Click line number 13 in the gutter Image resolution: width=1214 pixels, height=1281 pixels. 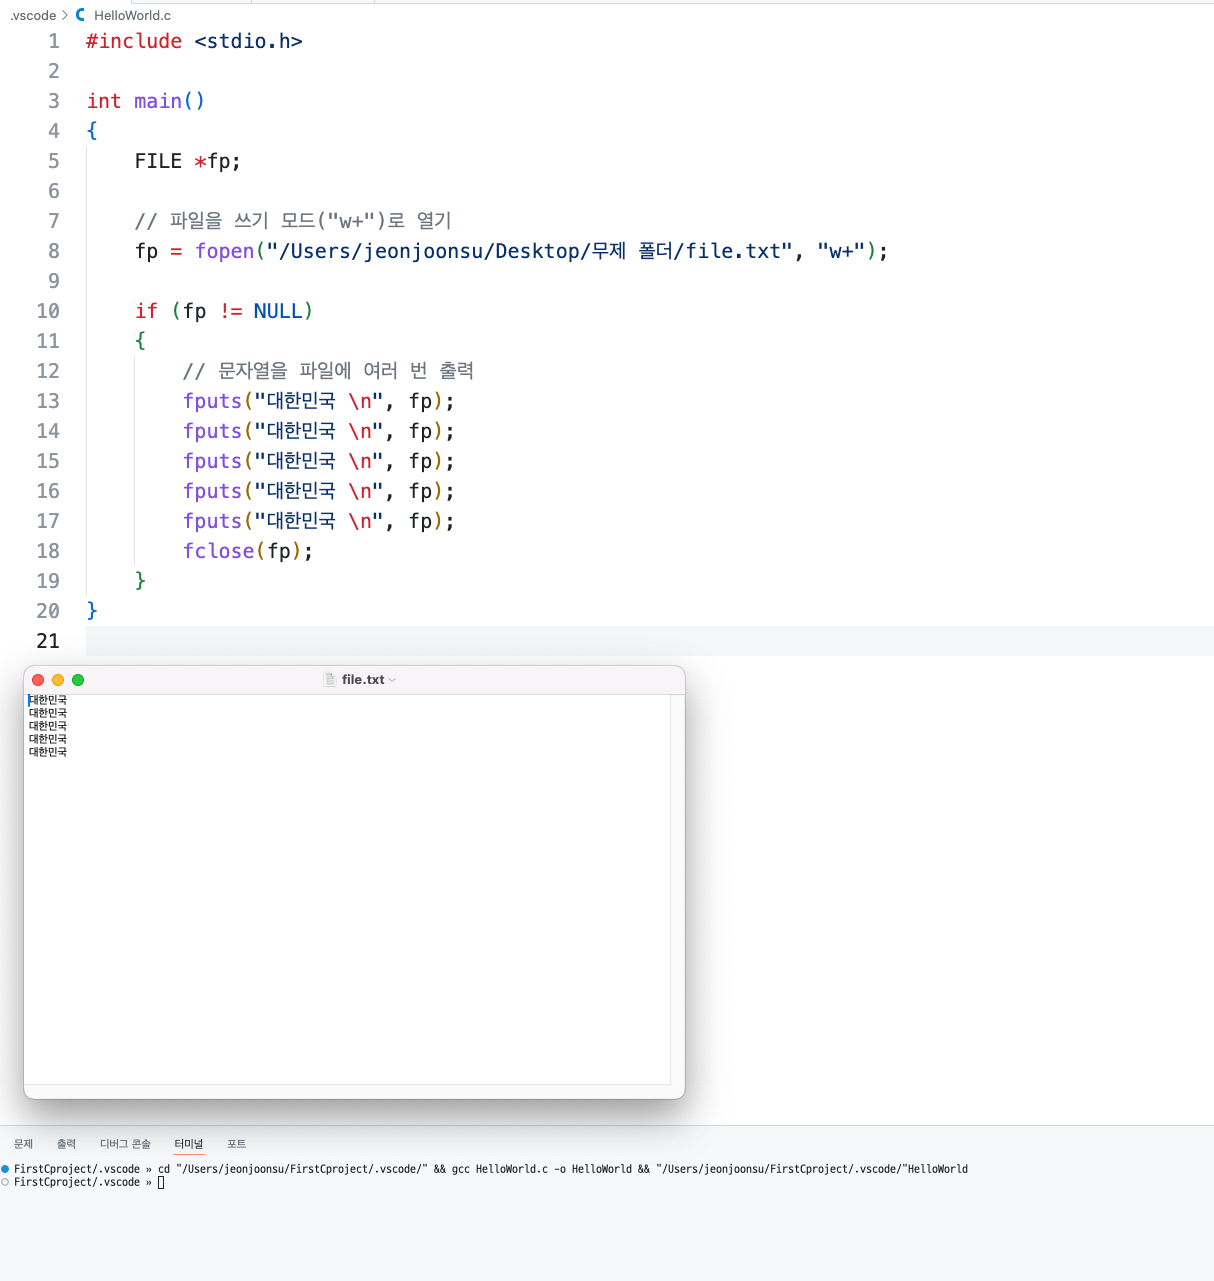tap(48, 401)
